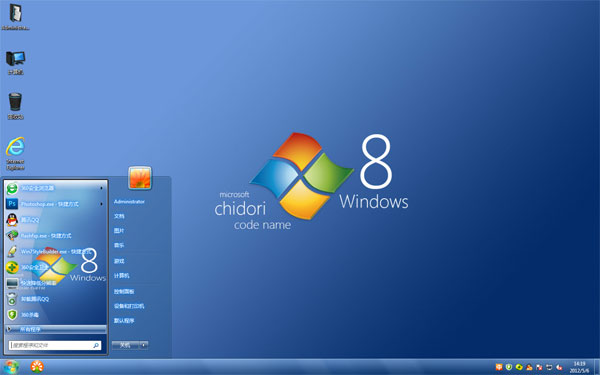This screenshot has width=600, height=375.
Task: Open shutdown options arrow next to 关机
Action: click(x=144, y=345)
